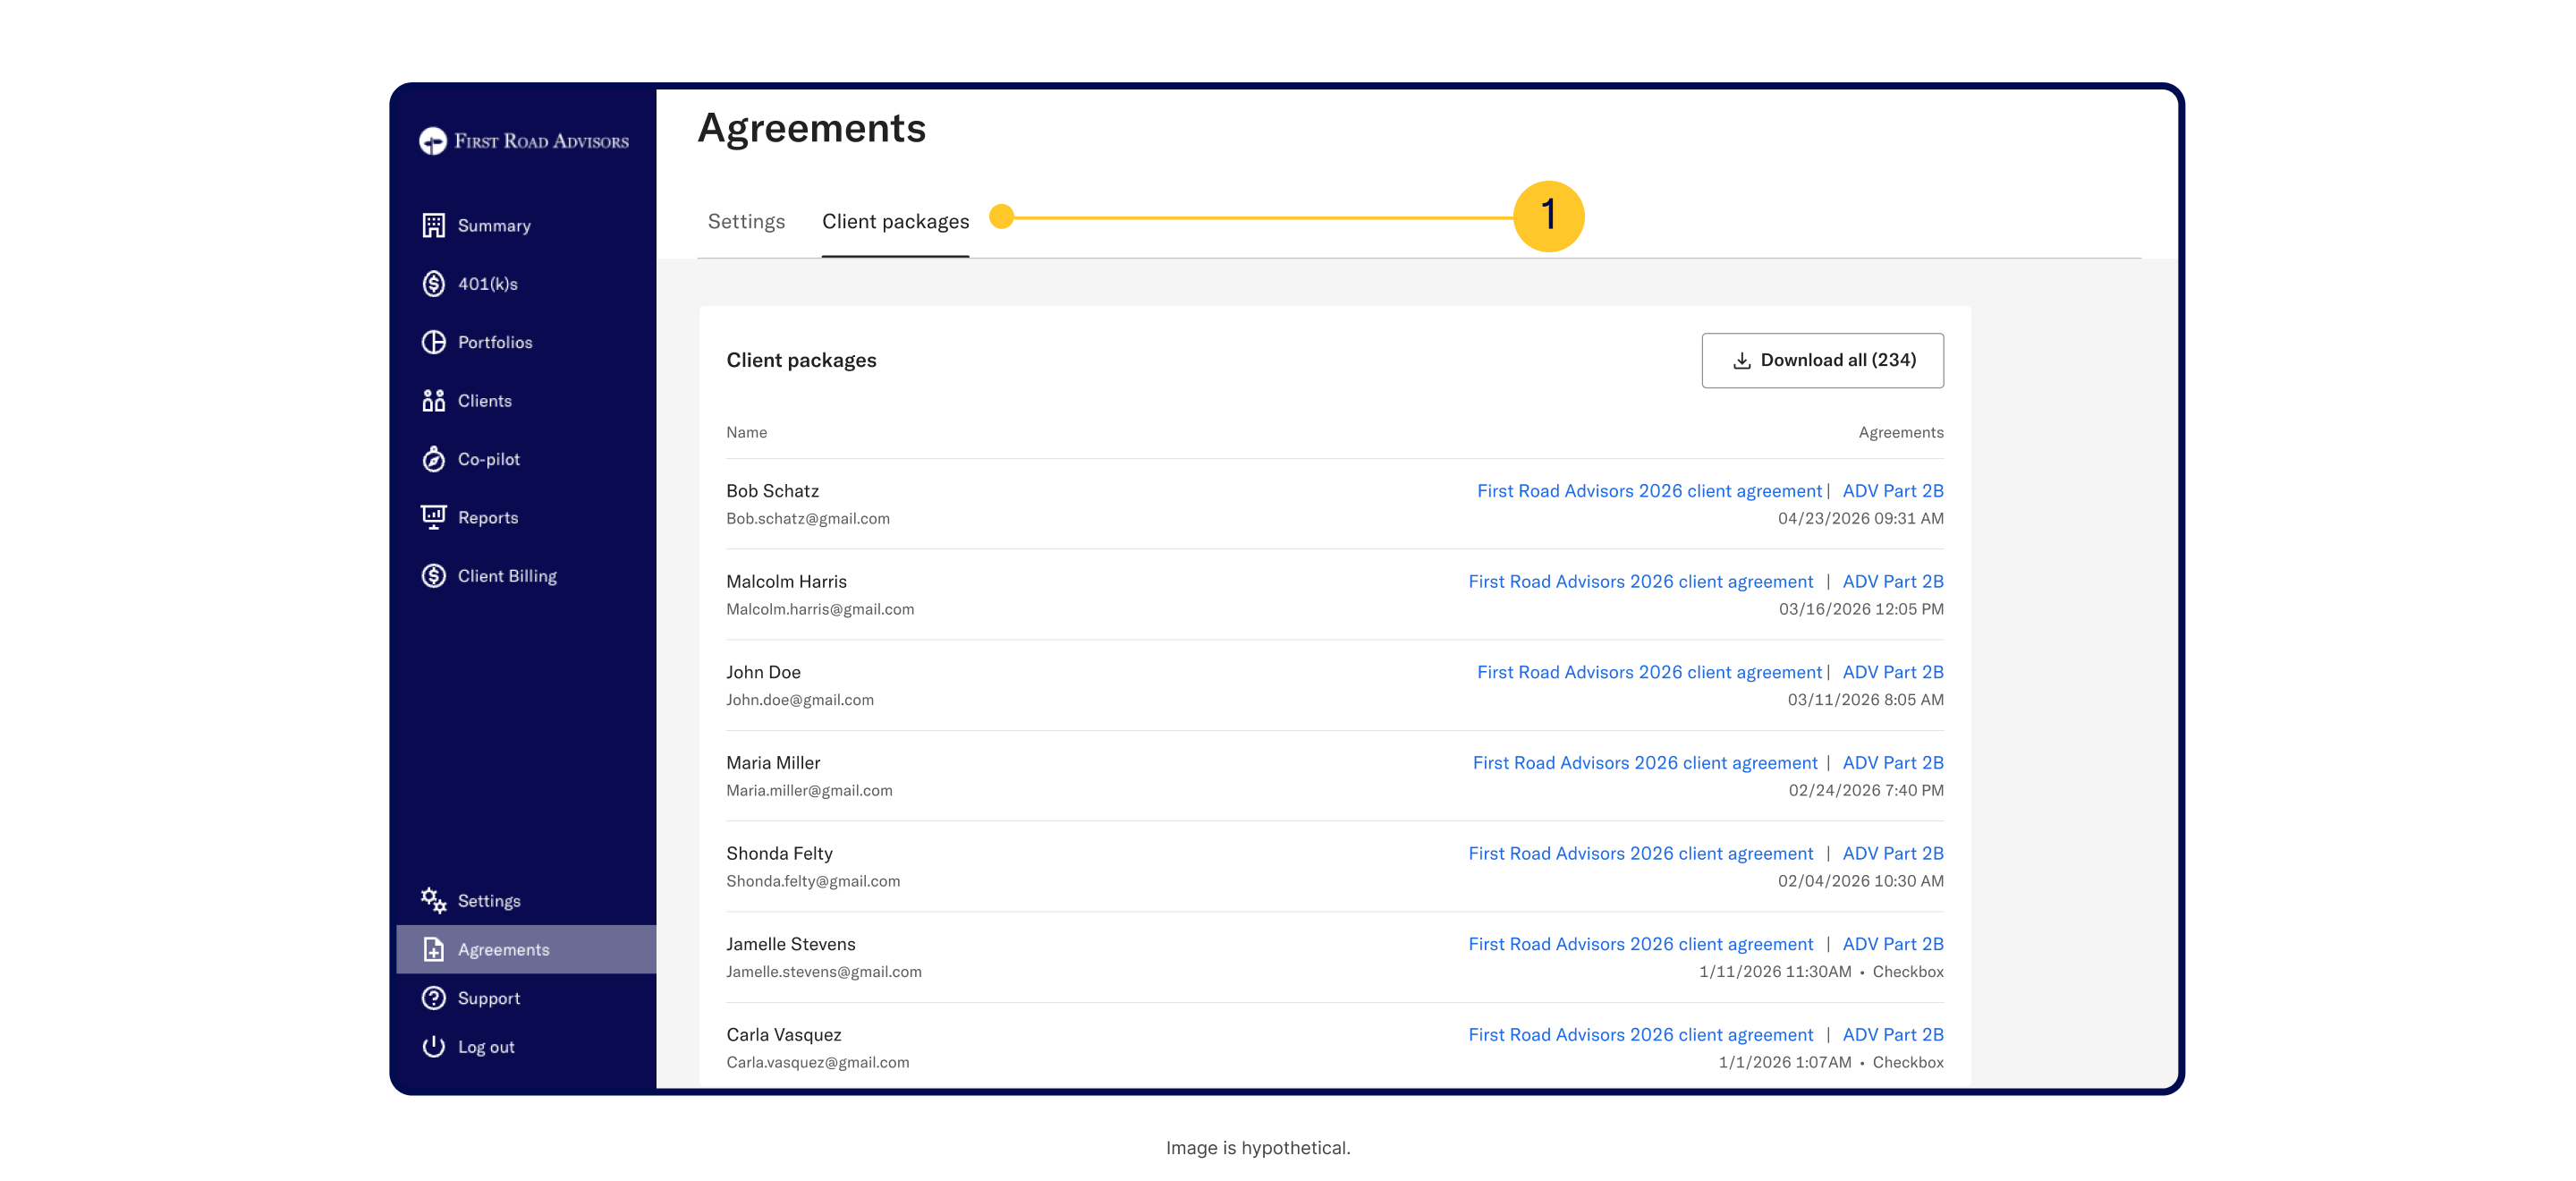Click the Agreements column header

click(x=1900, y=433)
